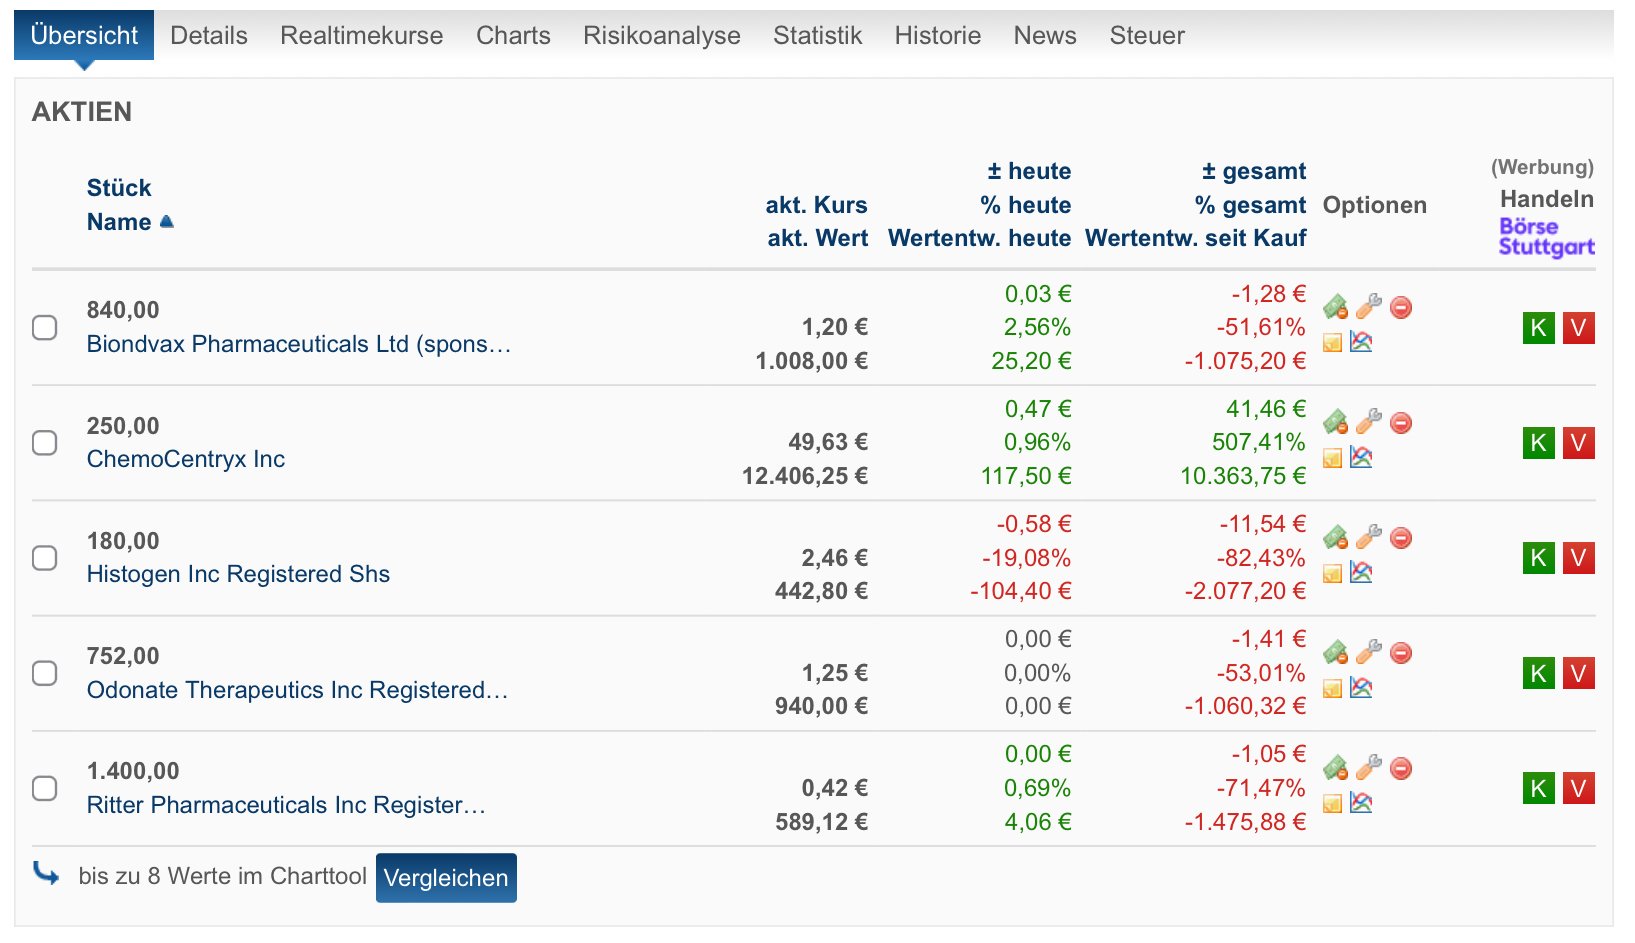Click green K buy button for ChemoCentryx
This screenshot has width=1635, height=943.
pyautogui.click(x=1538, y=443)
